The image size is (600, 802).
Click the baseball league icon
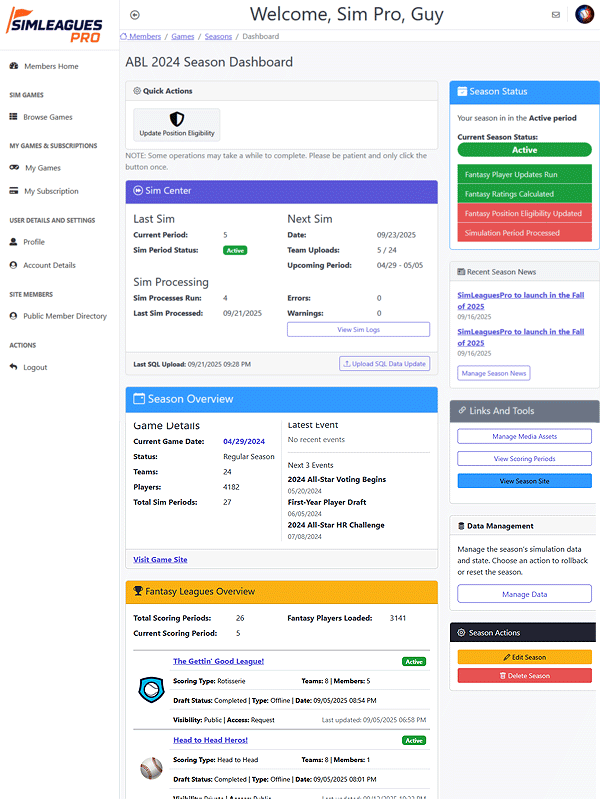(x=150, y=767)
